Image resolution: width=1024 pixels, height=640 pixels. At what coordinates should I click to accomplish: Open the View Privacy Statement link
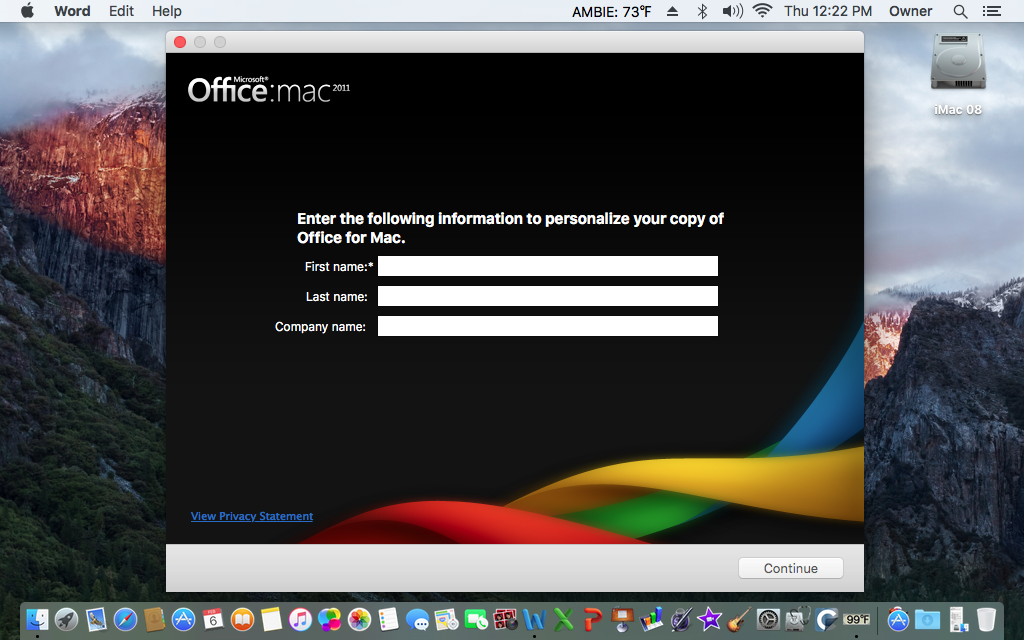pos(251,516)
